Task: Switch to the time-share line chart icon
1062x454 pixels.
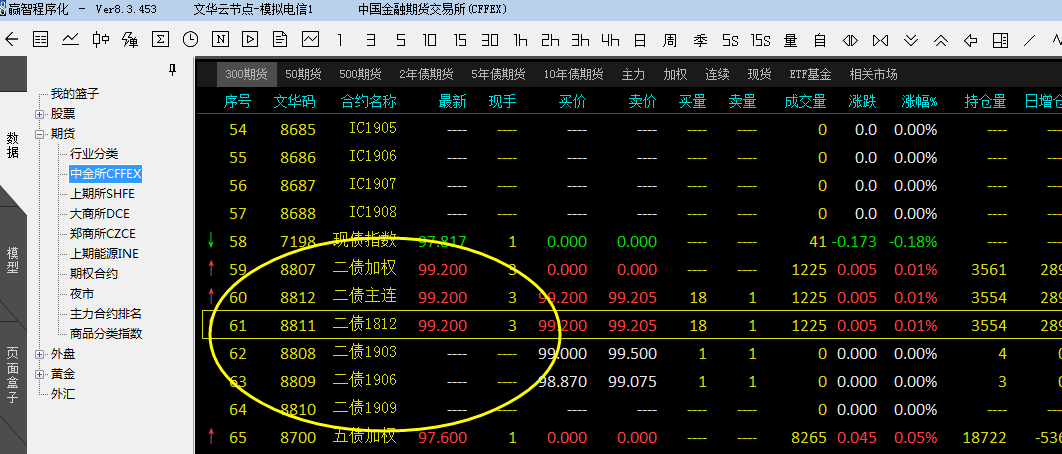Action: click(70, 39)
